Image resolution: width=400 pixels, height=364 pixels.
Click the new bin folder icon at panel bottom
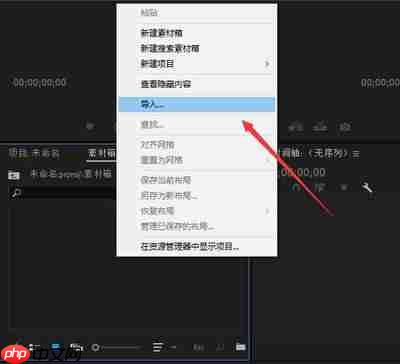click(241, 347)
